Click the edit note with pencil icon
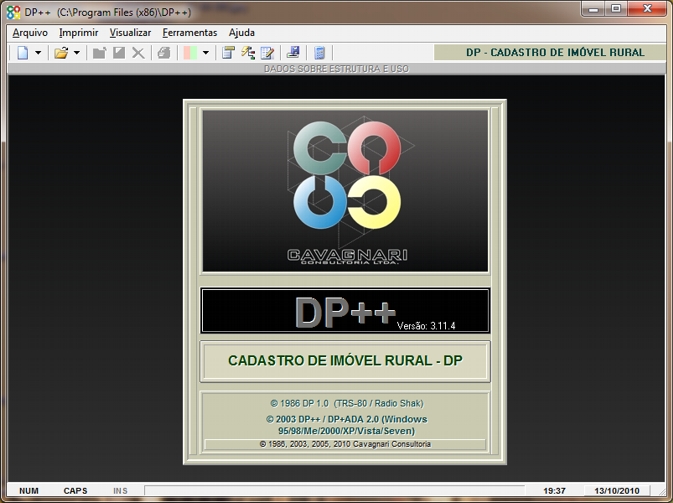The width and height of the screenshot is (673, 503). coord(267,53)
